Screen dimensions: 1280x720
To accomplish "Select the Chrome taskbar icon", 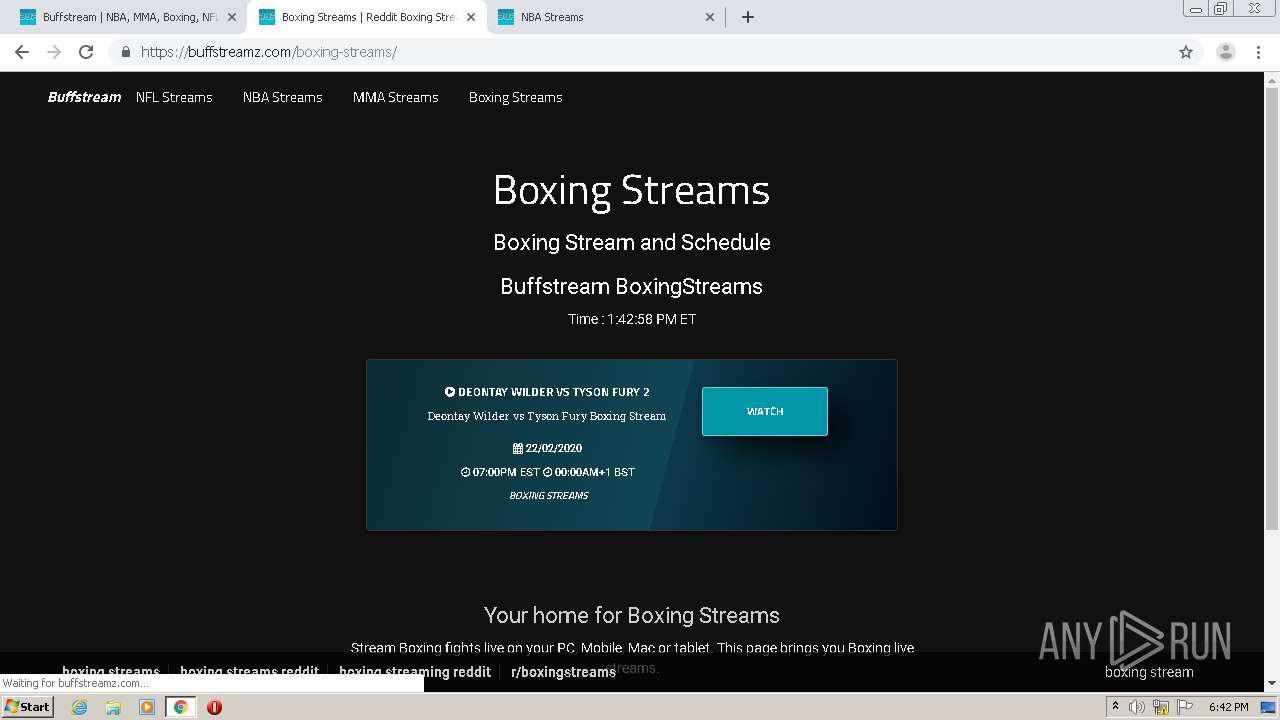I will (180, 707).
